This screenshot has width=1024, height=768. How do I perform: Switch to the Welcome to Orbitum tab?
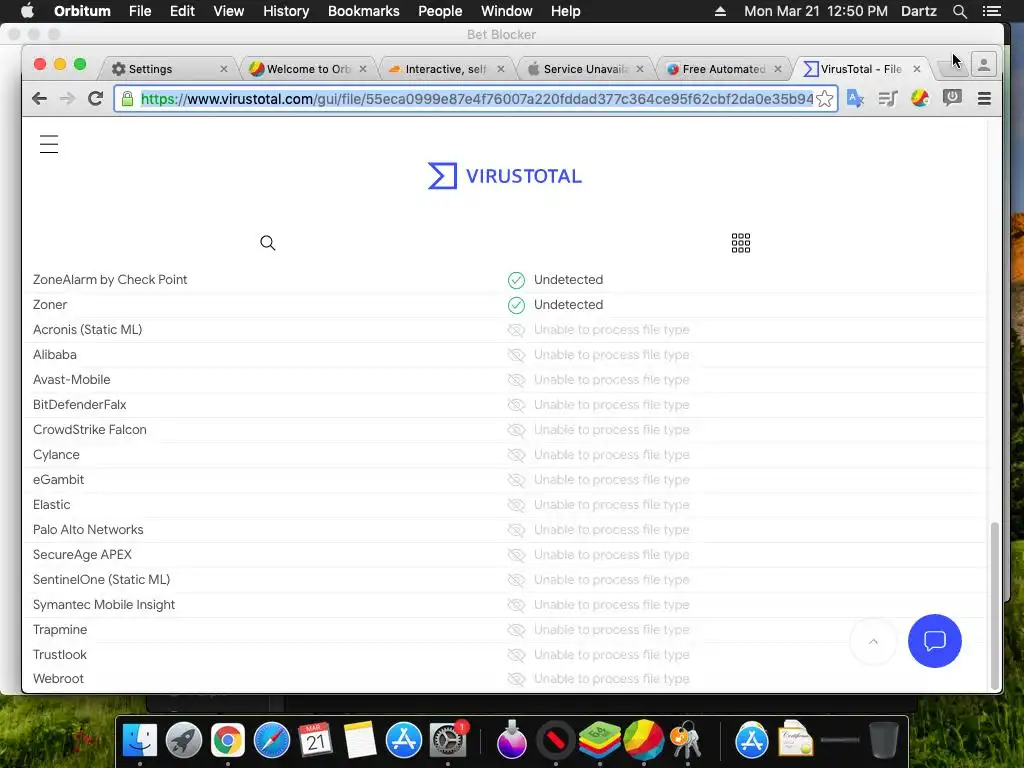pos(307,69)
